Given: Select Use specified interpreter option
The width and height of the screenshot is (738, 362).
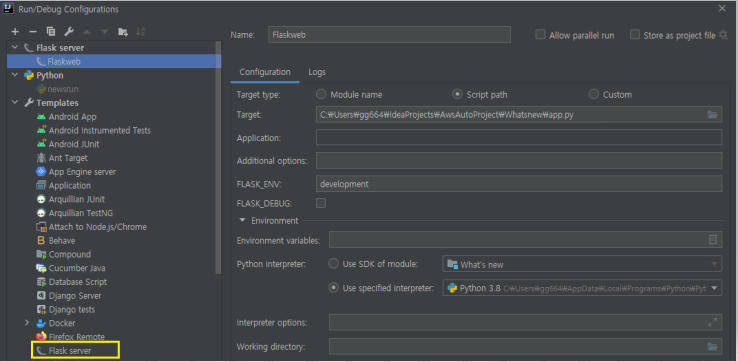Looking at the screenshot, I should [x=334, y=288].
